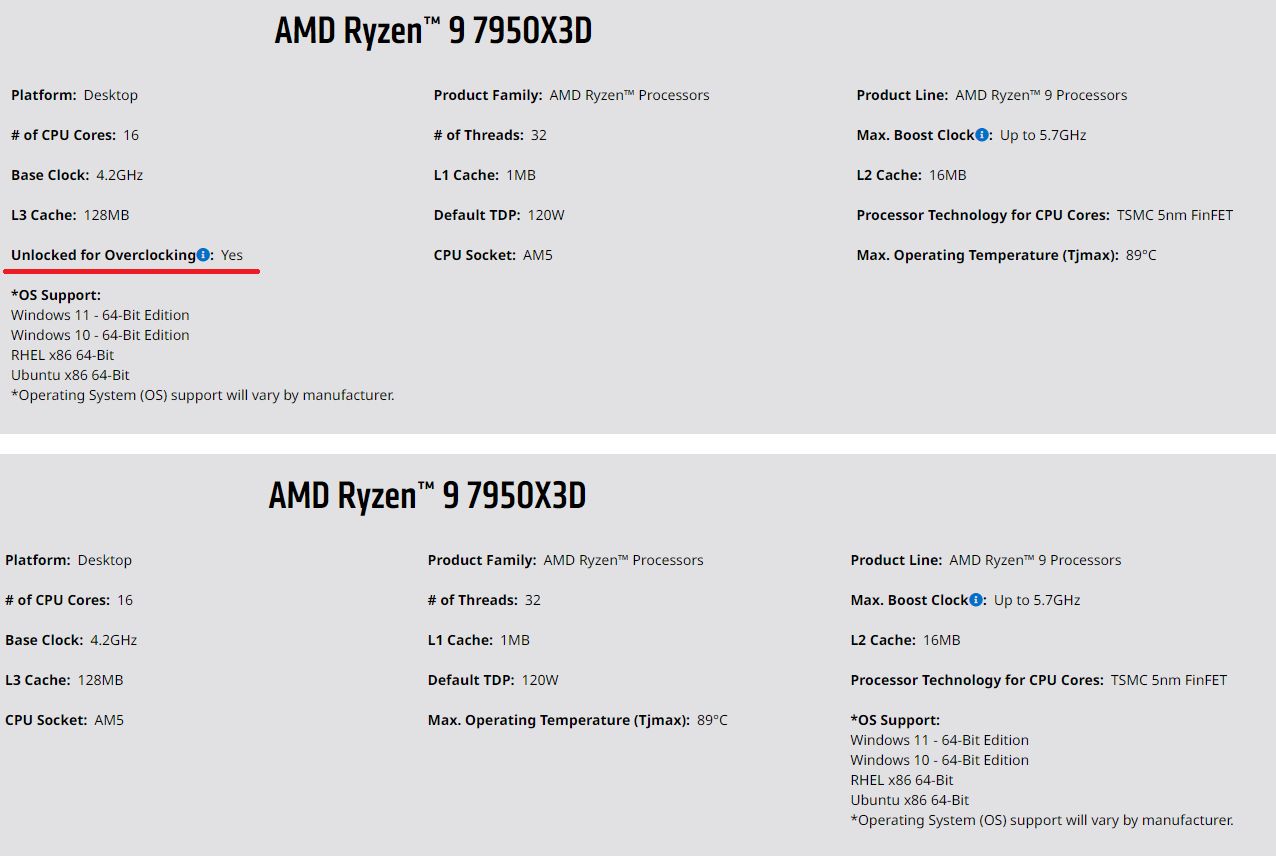Select 'L2 Cache: 16MB' in upper spec sheet
The width and height of the screenshot is (1276, 856).
click(x=911, y=175)
